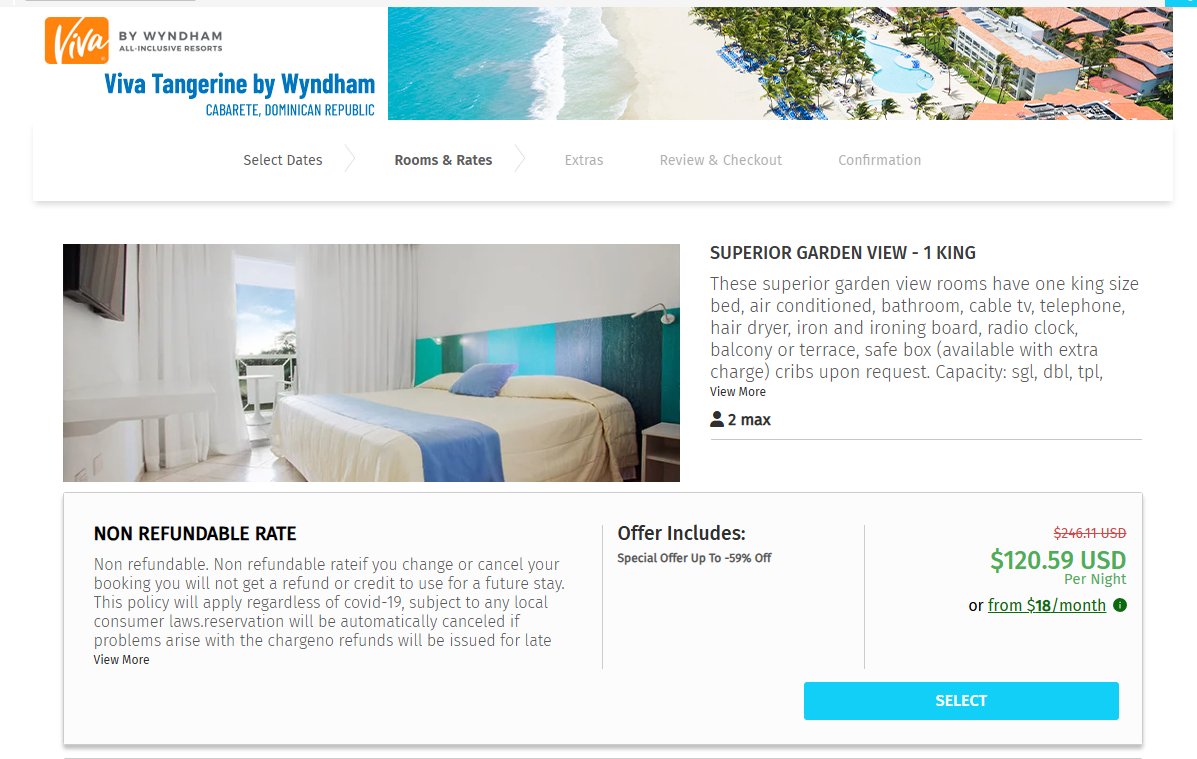Image resolution: width=1197 pixels, height=759 pixels.
Task: Open the Confirmation step
Action: point(879,160)
